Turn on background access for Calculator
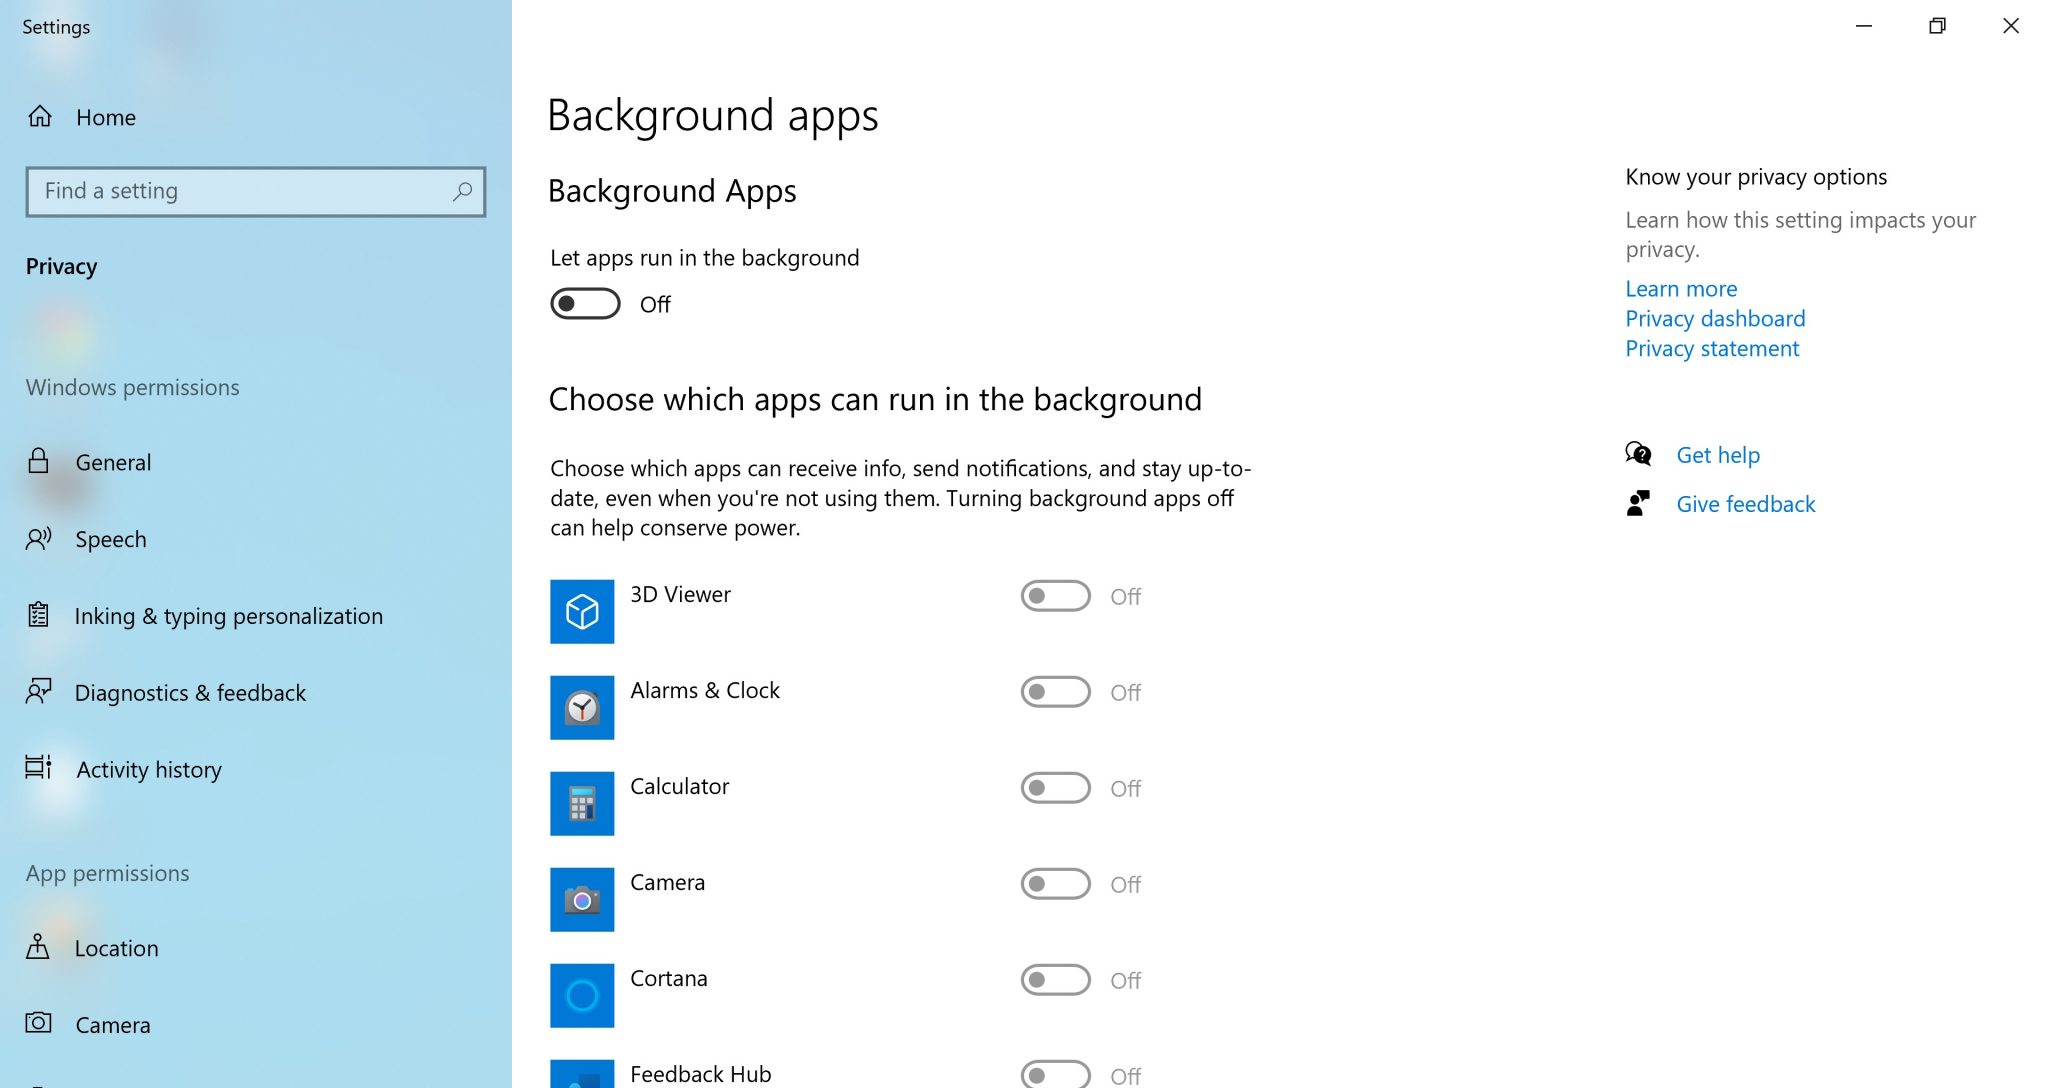 1055,788
